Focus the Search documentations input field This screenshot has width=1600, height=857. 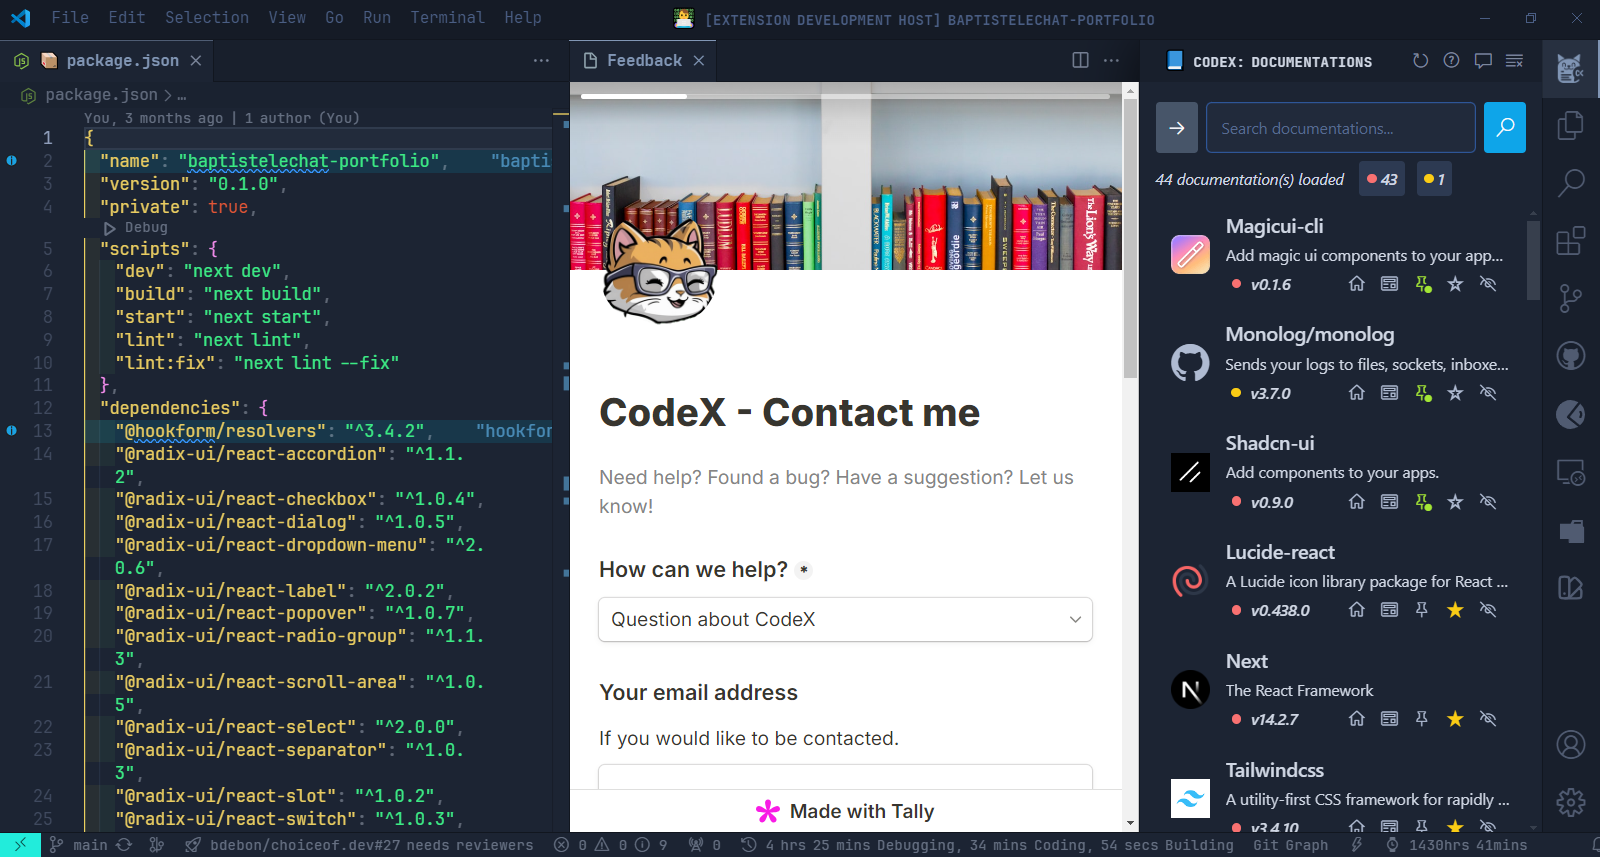1340,127
